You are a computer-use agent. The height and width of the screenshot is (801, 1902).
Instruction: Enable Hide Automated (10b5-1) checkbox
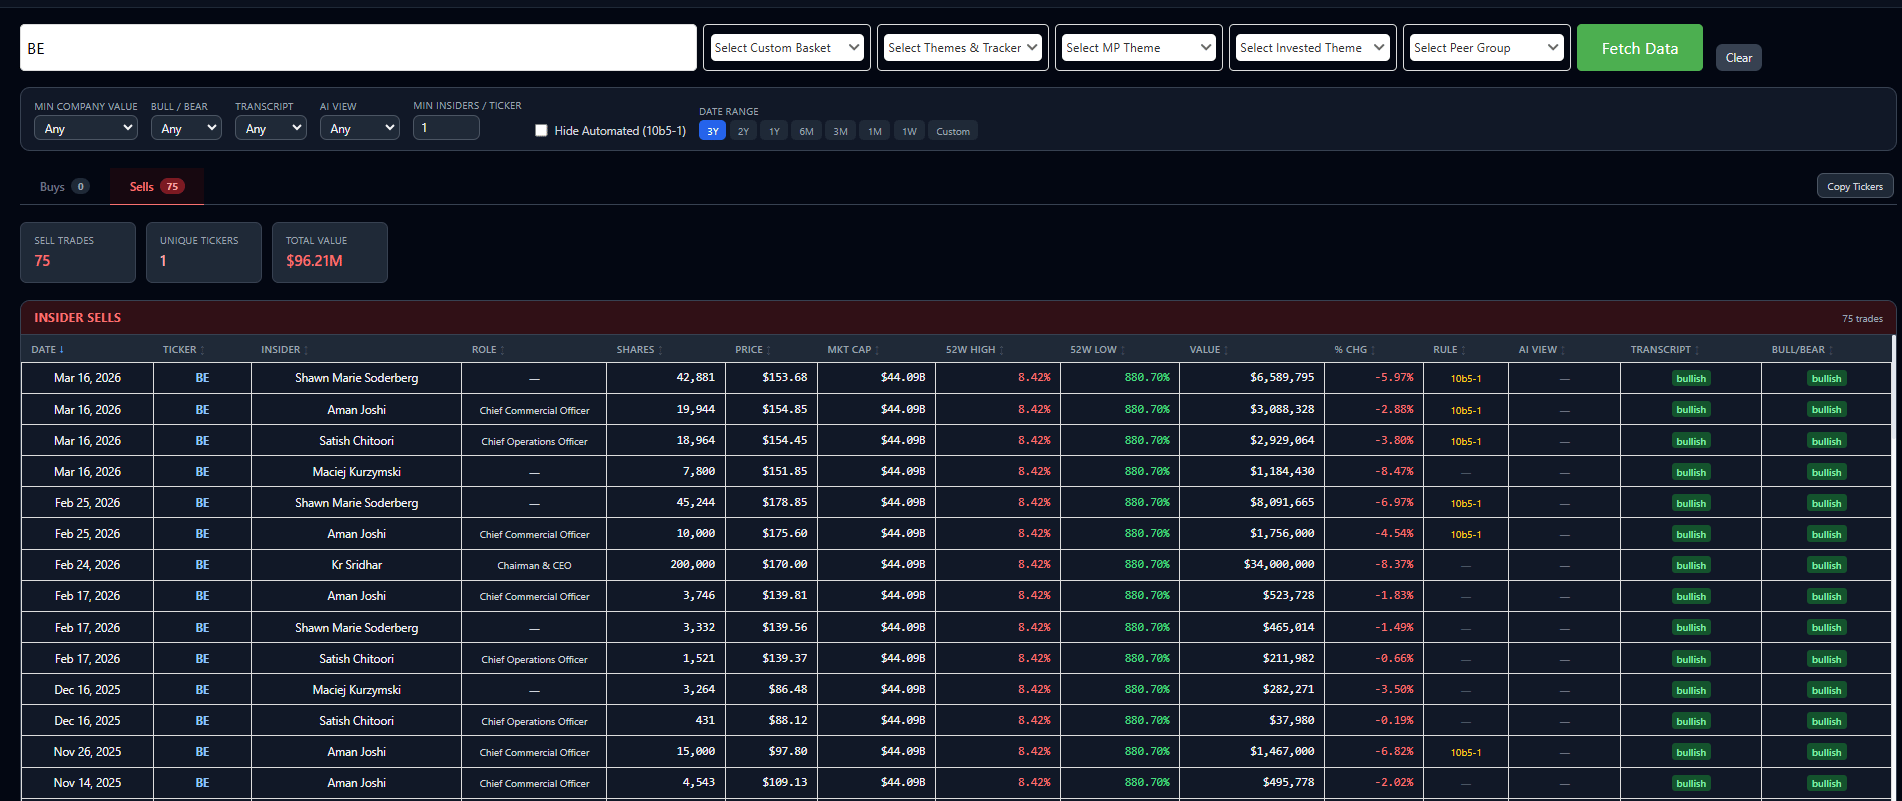[x=541, y=131]
